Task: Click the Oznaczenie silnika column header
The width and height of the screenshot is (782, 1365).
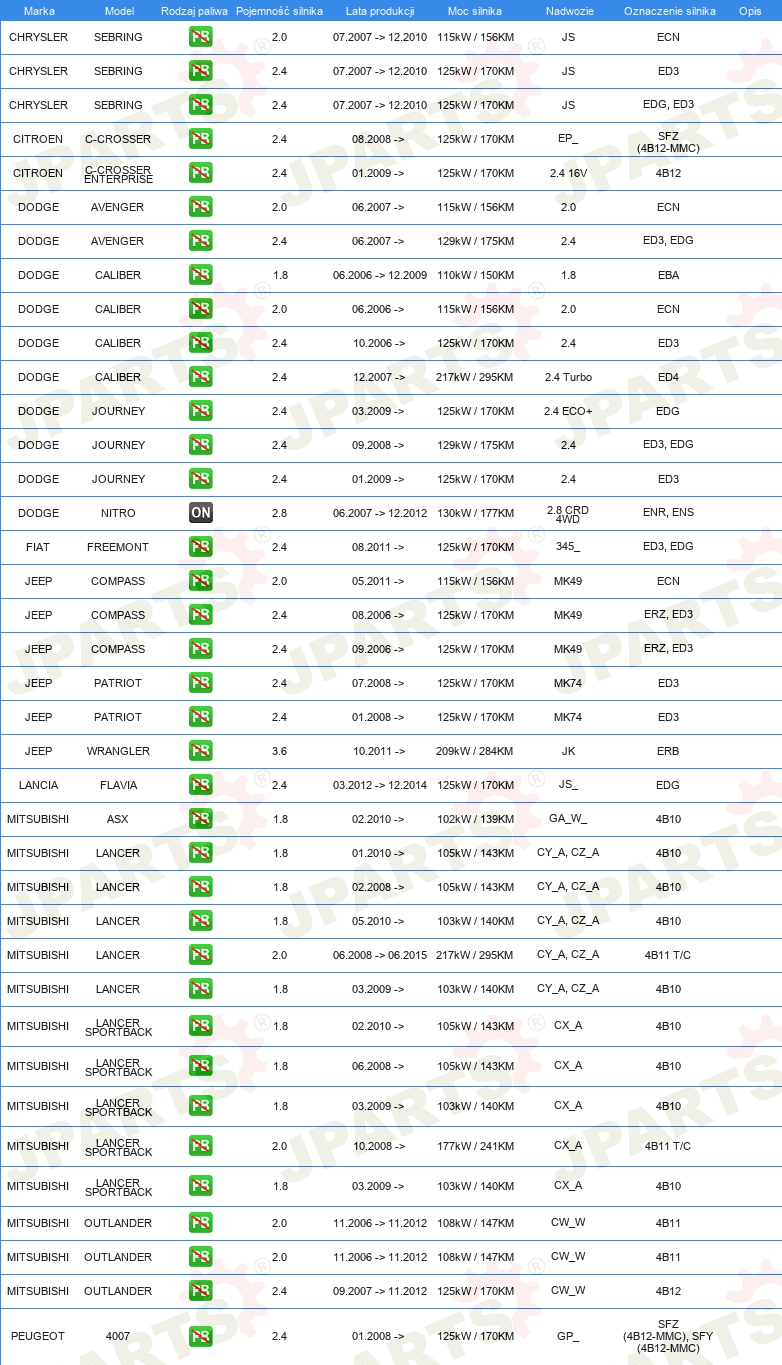Action: point(669,11)
